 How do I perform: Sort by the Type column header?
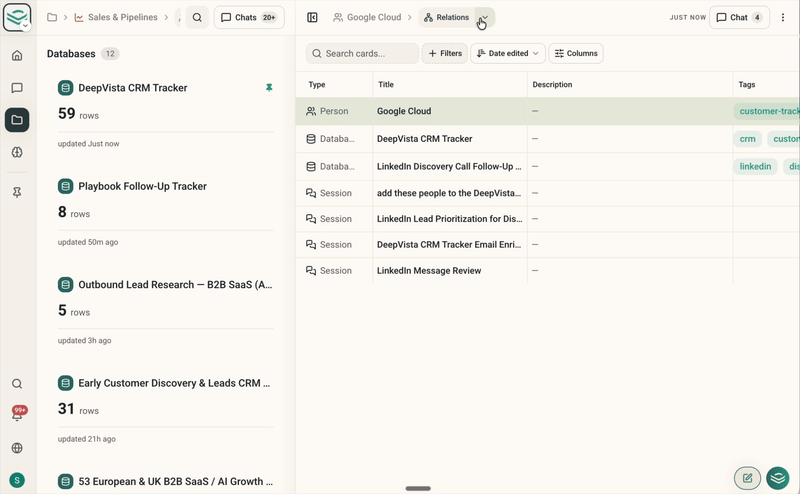pos(317,85)
